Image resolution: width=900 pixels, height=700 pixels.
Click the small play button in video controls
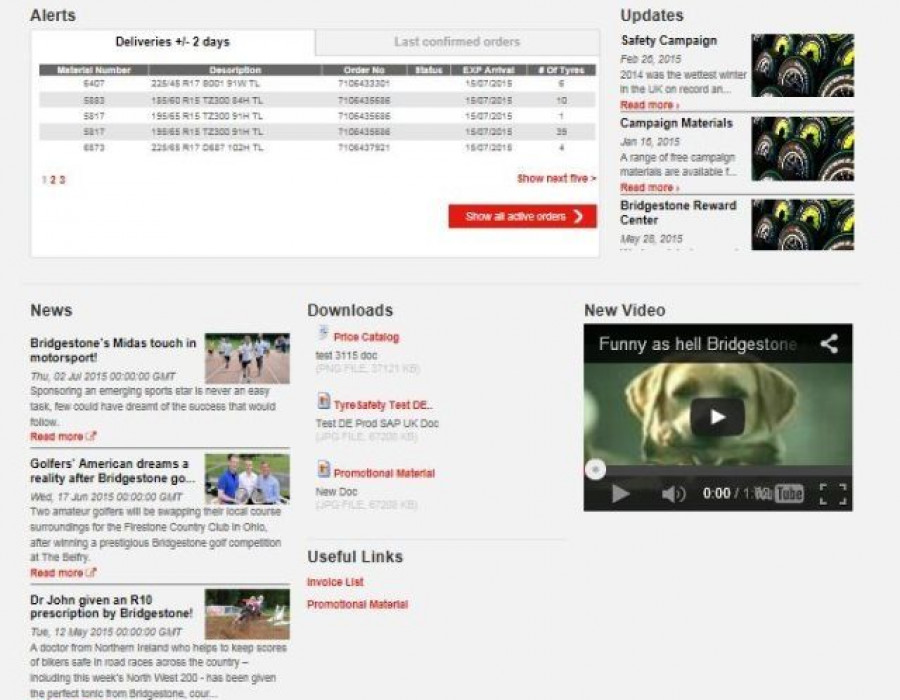620,493
